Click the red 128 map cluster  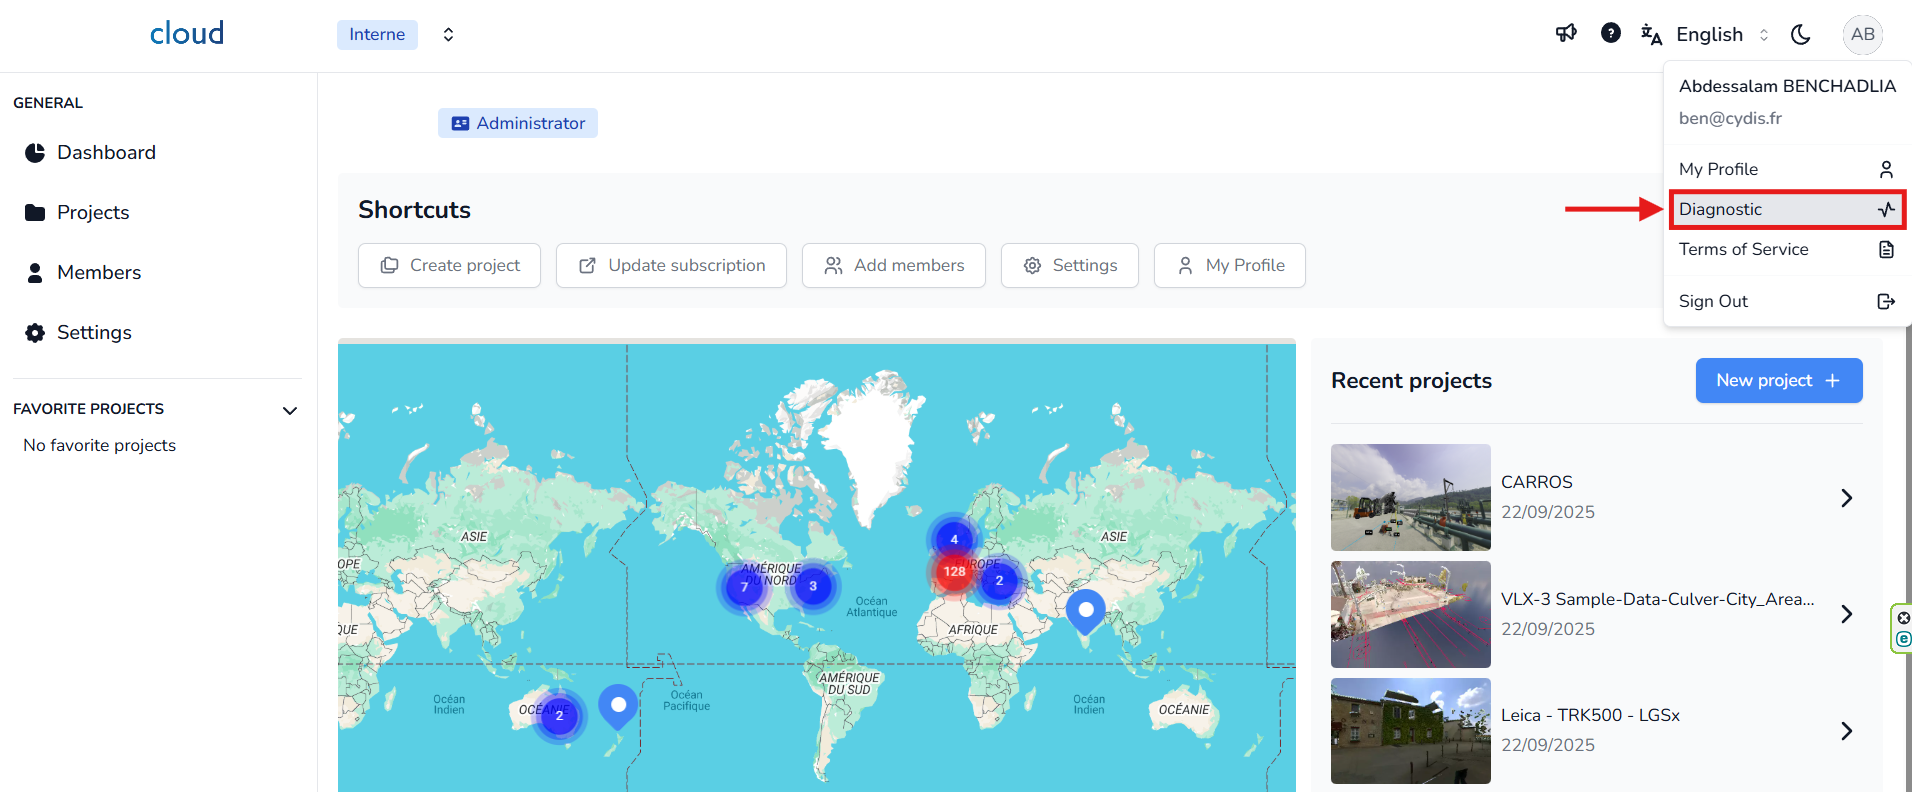(x=954, y=571)
